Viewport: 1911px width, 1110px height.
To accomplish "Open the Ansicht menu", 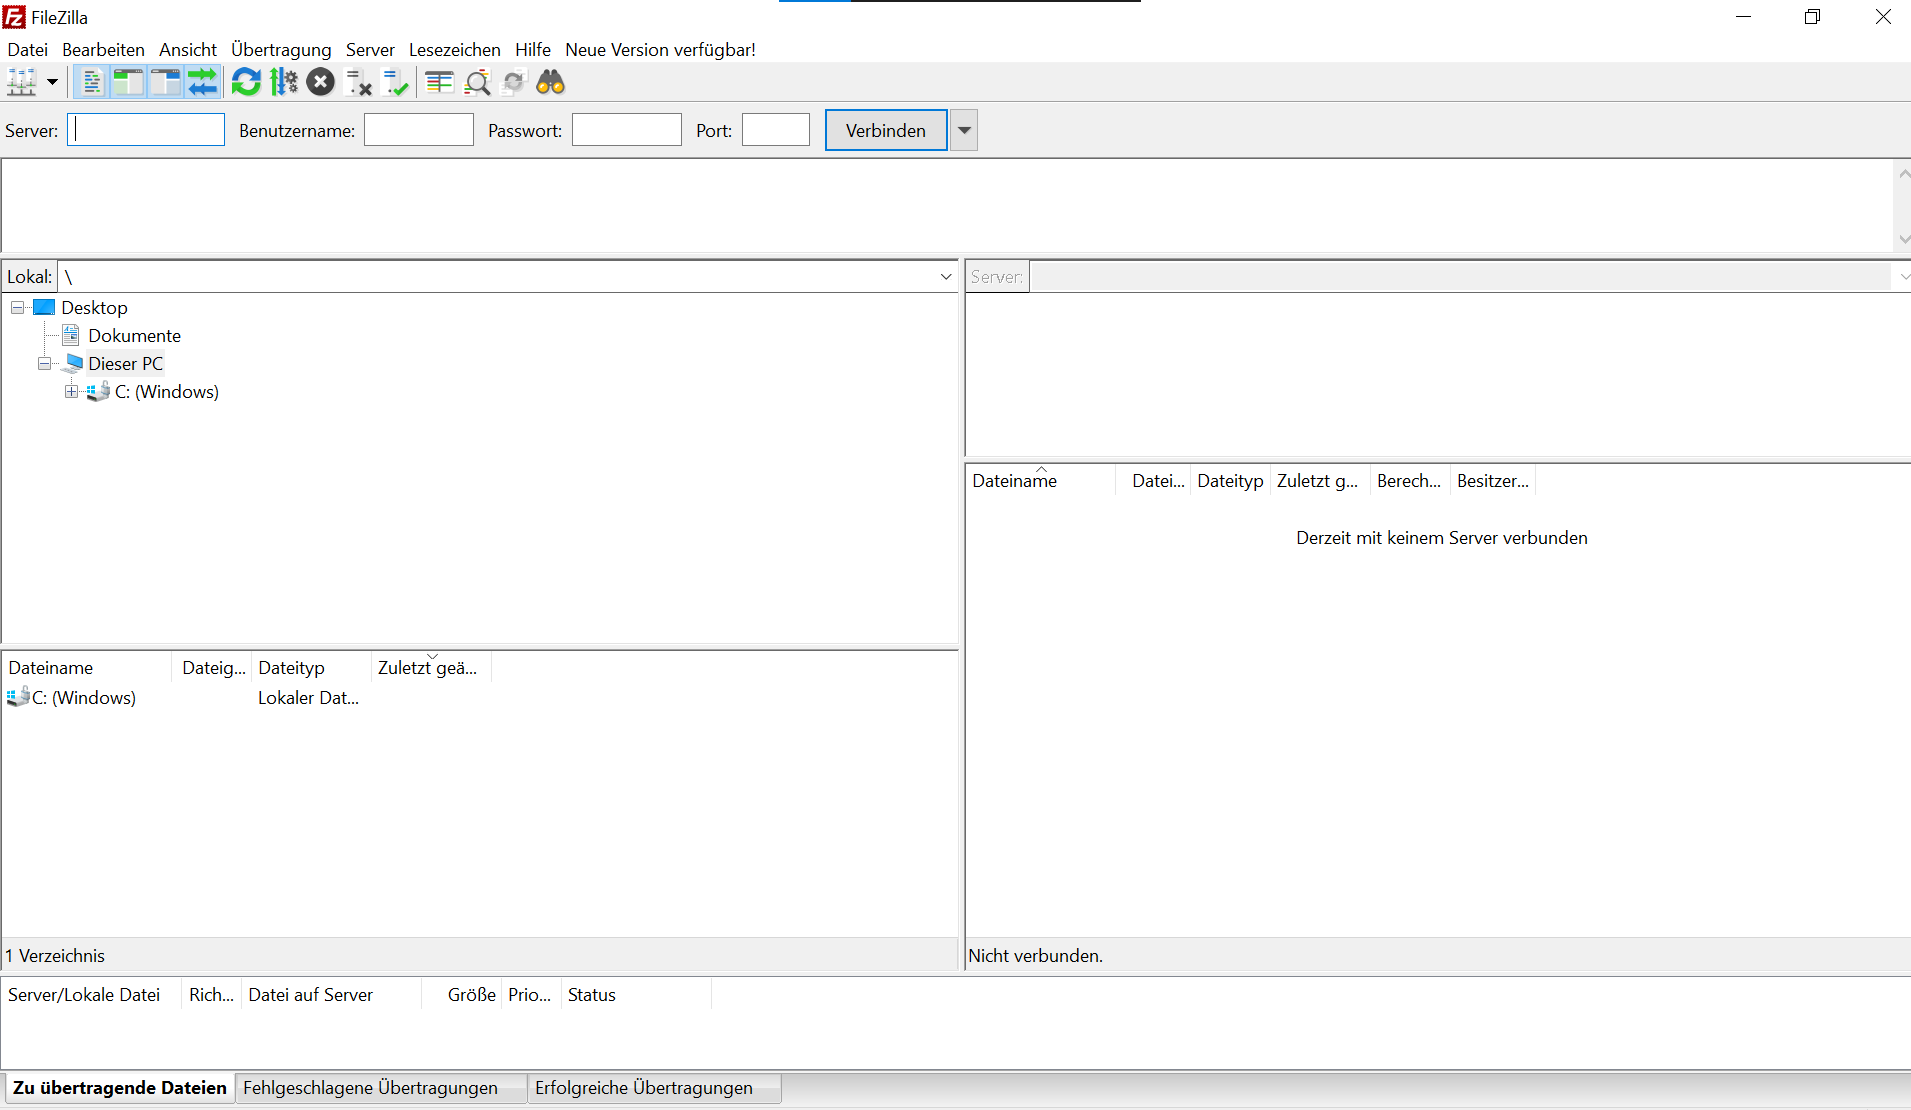I will (188, 50).
